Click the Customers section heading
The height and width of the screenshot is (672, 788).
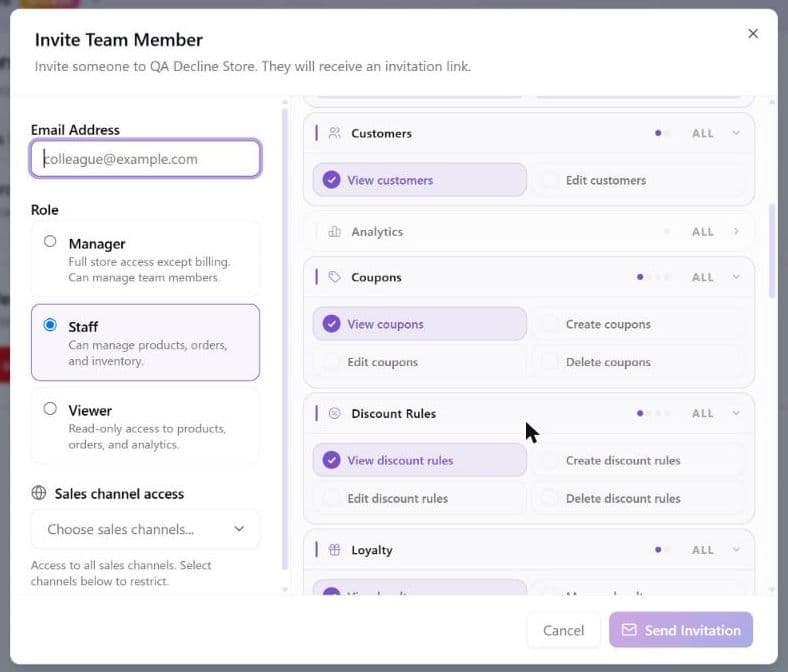point(381,134)
